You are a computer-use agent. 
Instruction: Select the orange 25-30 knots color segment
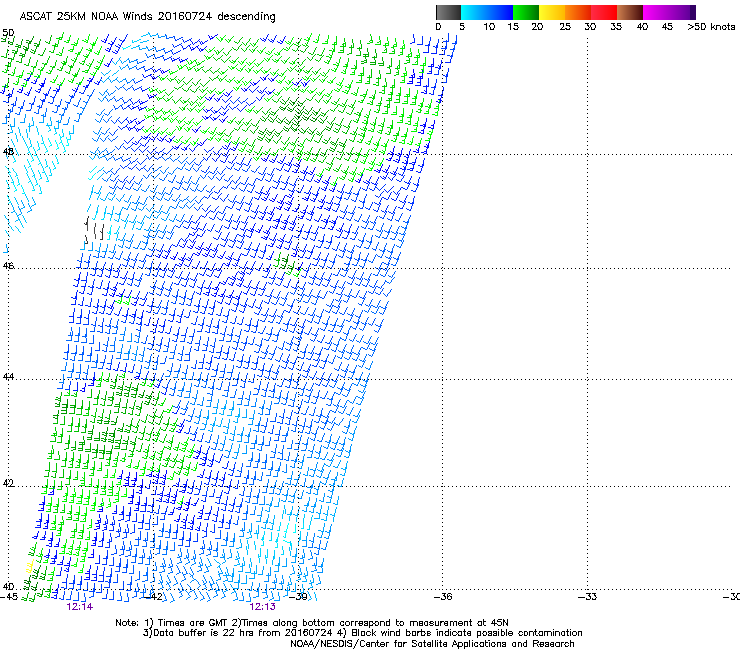click(578, 12)
